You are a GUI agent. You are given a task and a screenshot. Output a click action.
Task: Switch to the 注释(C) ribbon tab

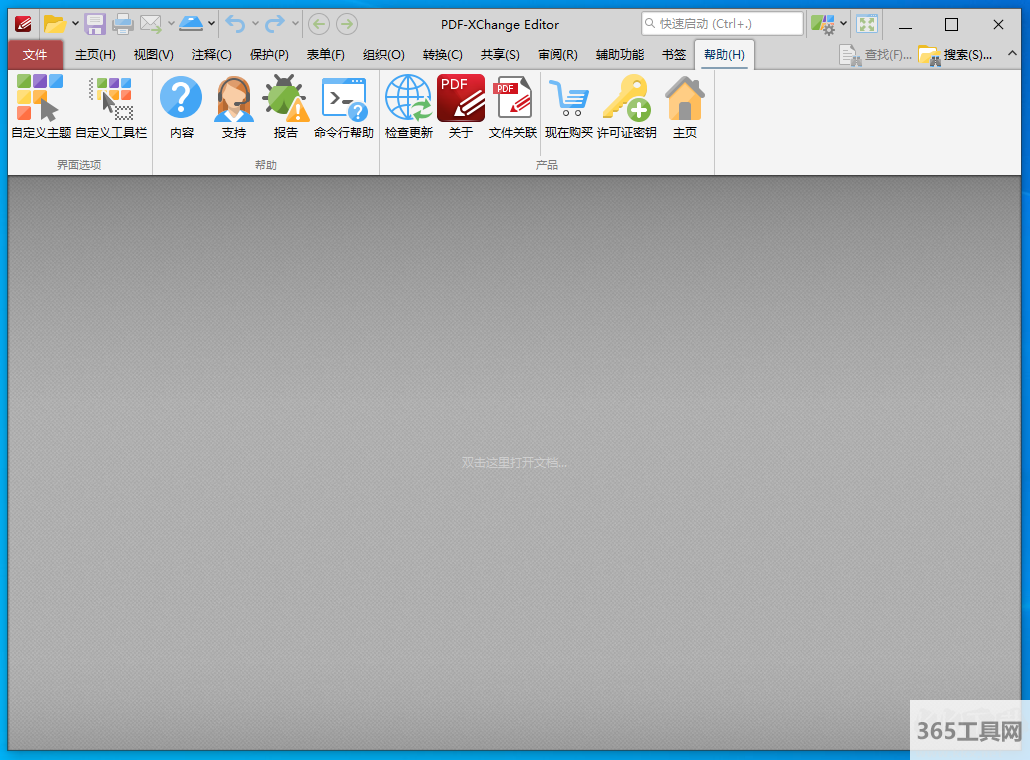tap(211, 55)
